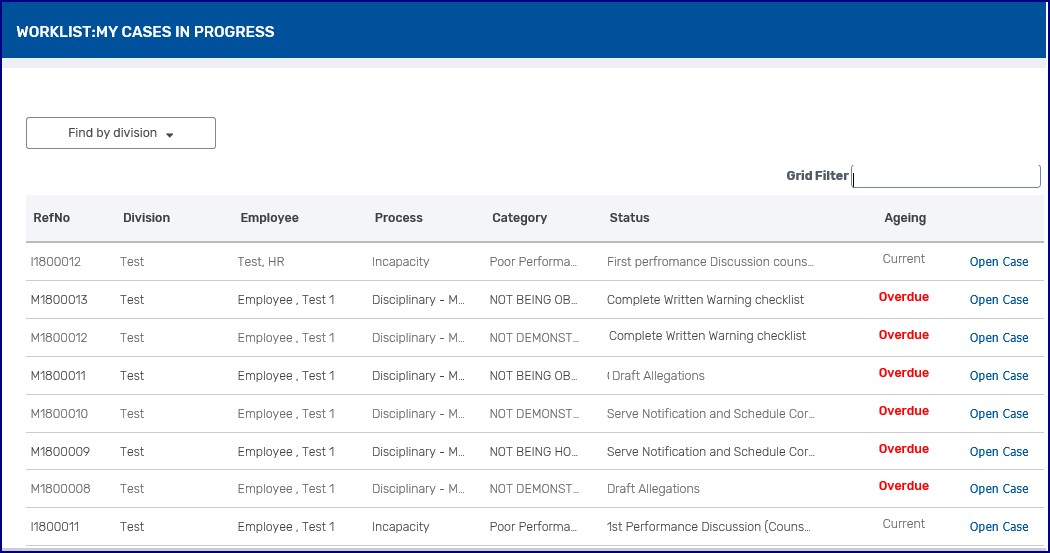Screen dimensions: 1050x553
Task: Click 'First perfromance Discussion' status cell
Action: point(710,262)
